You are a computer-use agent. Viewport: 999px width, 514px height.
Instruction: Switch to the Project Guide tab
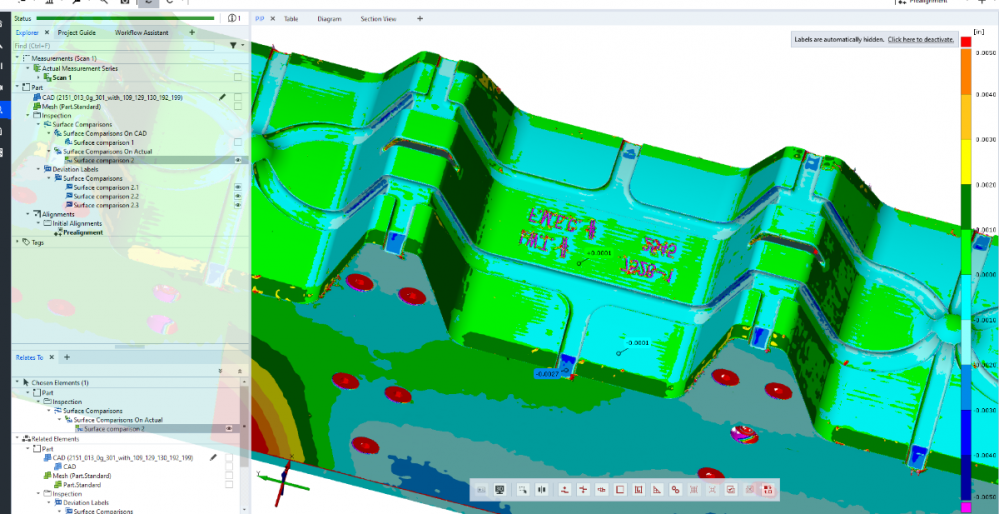76,32
